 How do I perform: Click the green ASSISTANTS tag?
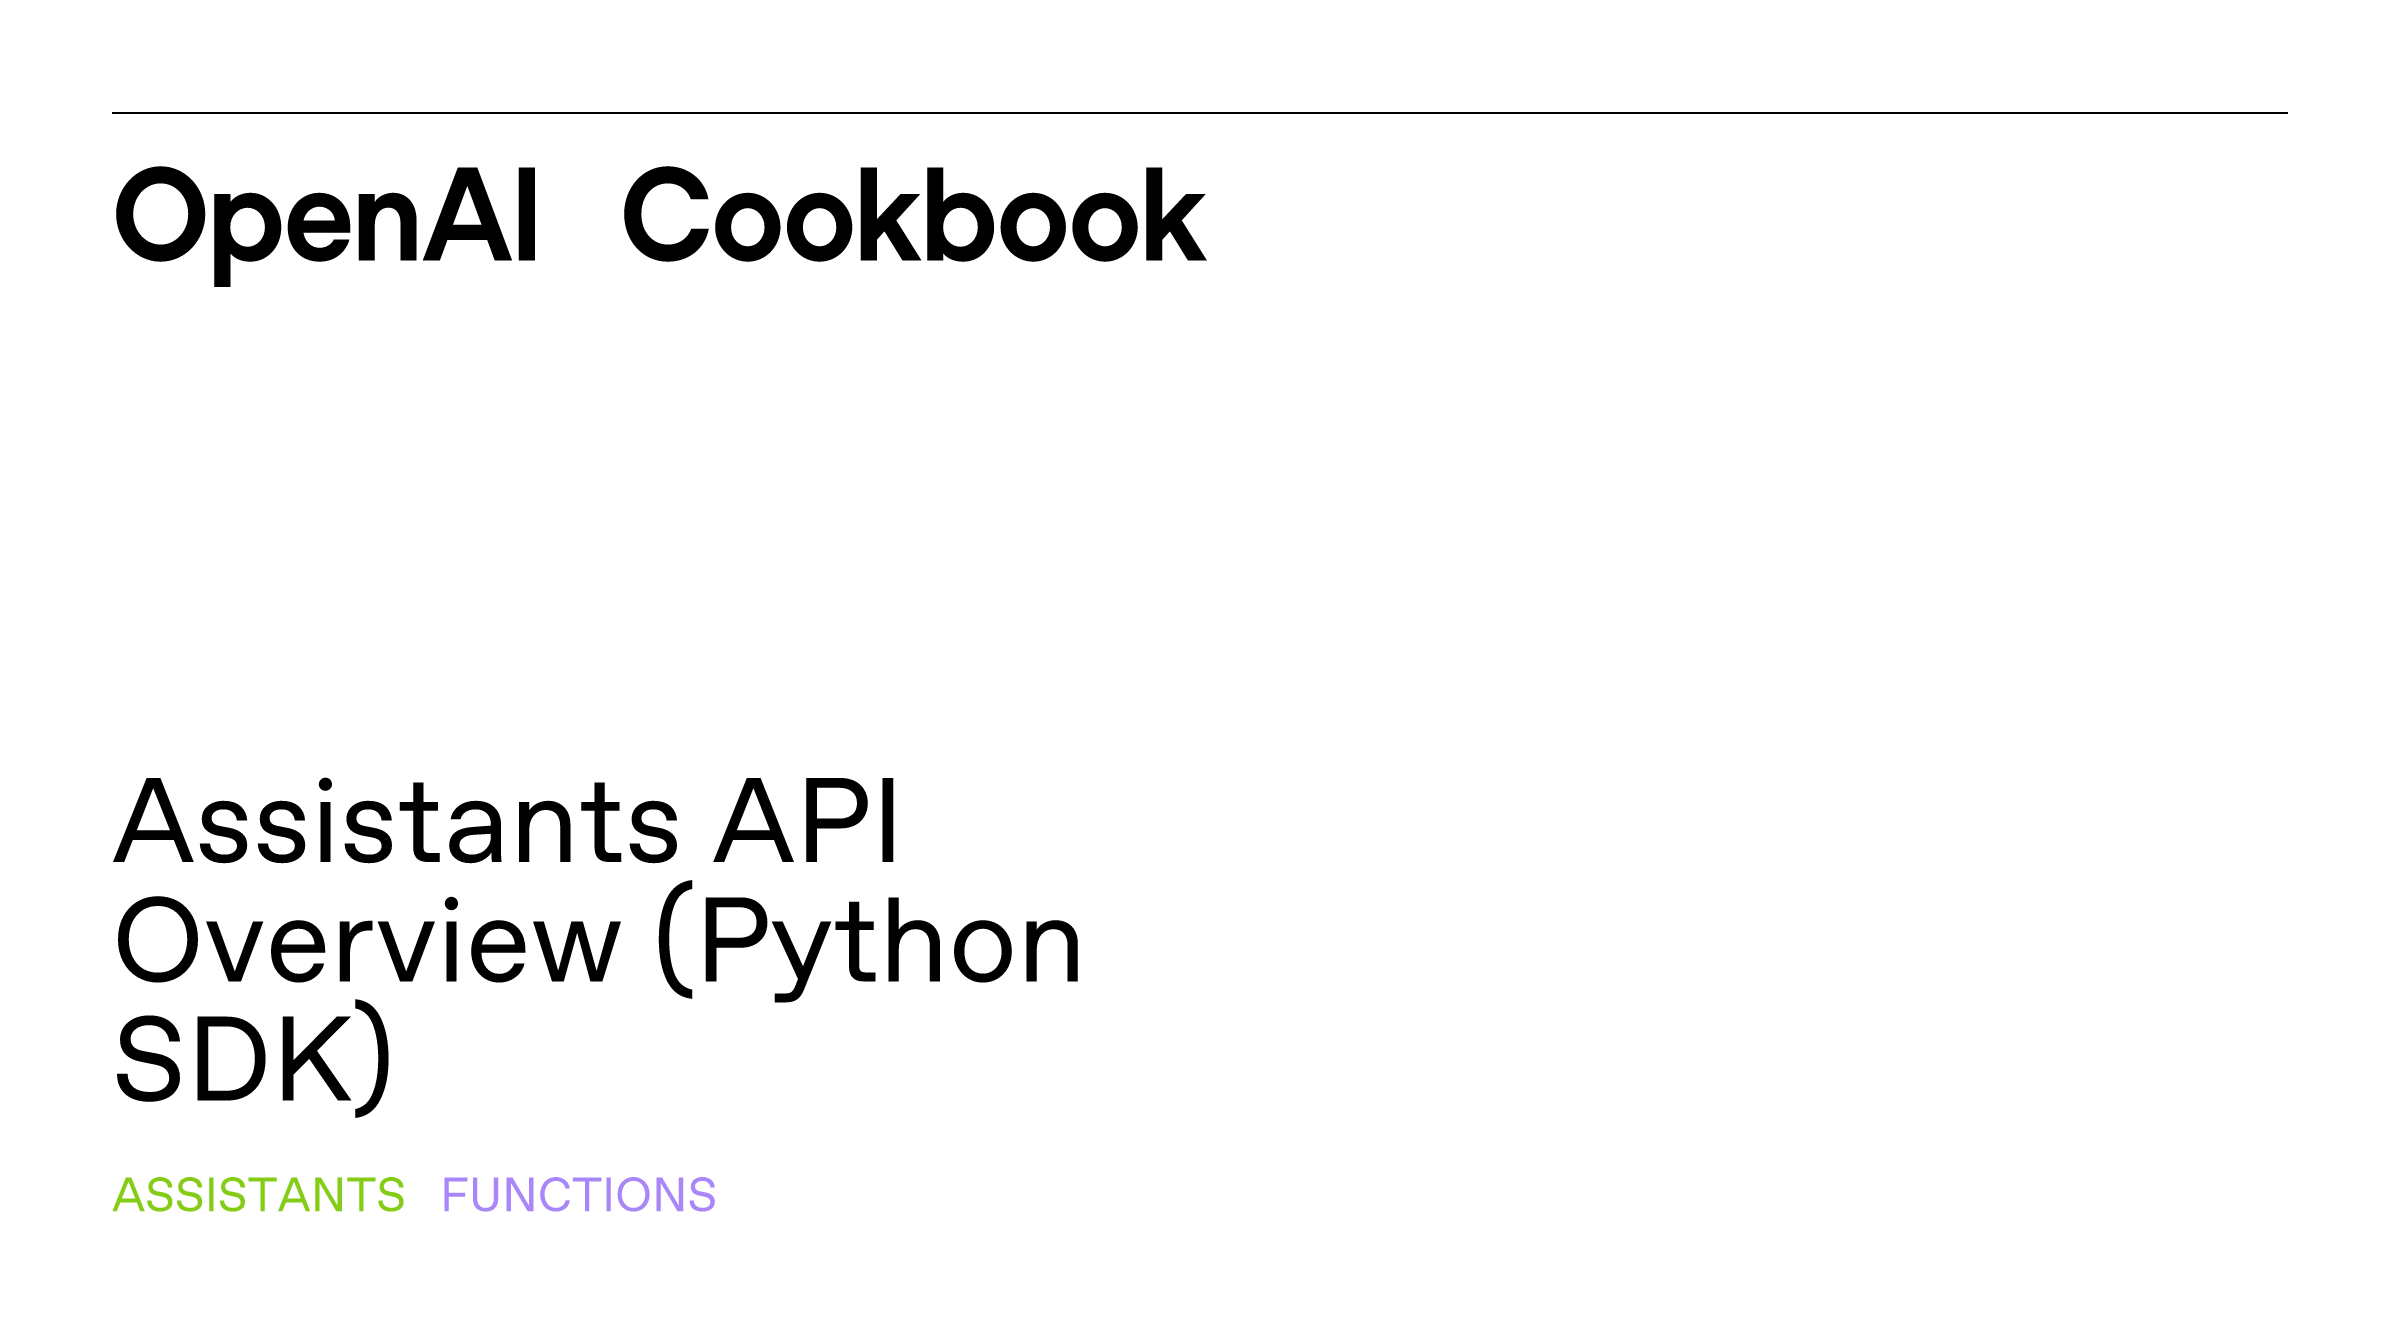pos(259,1195)
